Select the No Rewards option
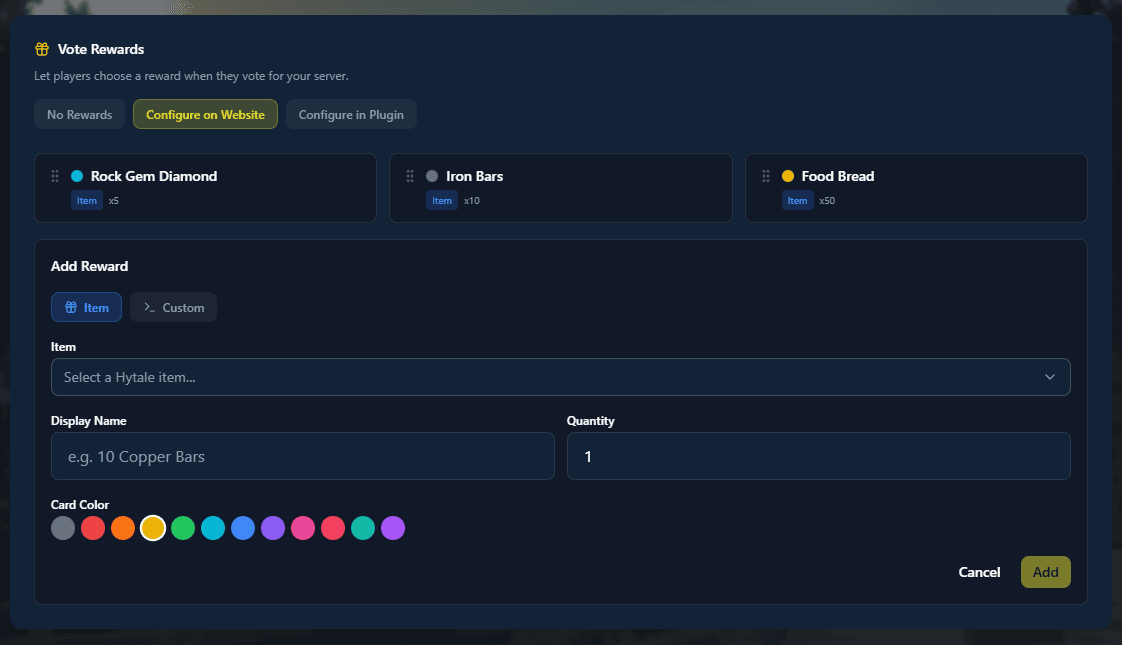 [x=79, y=114]
